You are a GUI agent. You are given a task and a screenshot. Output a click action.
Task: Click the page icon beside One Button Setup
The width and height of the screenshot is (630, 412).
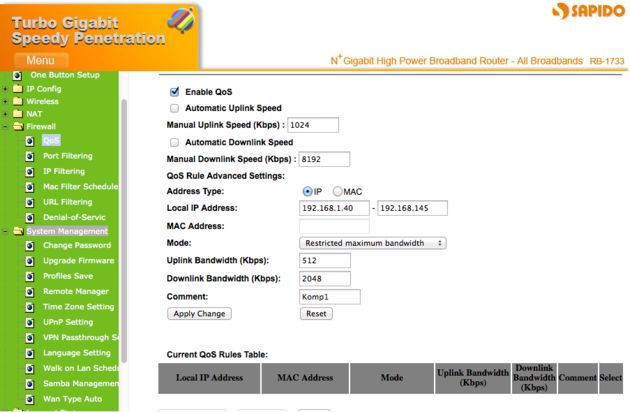click(17, 75)
